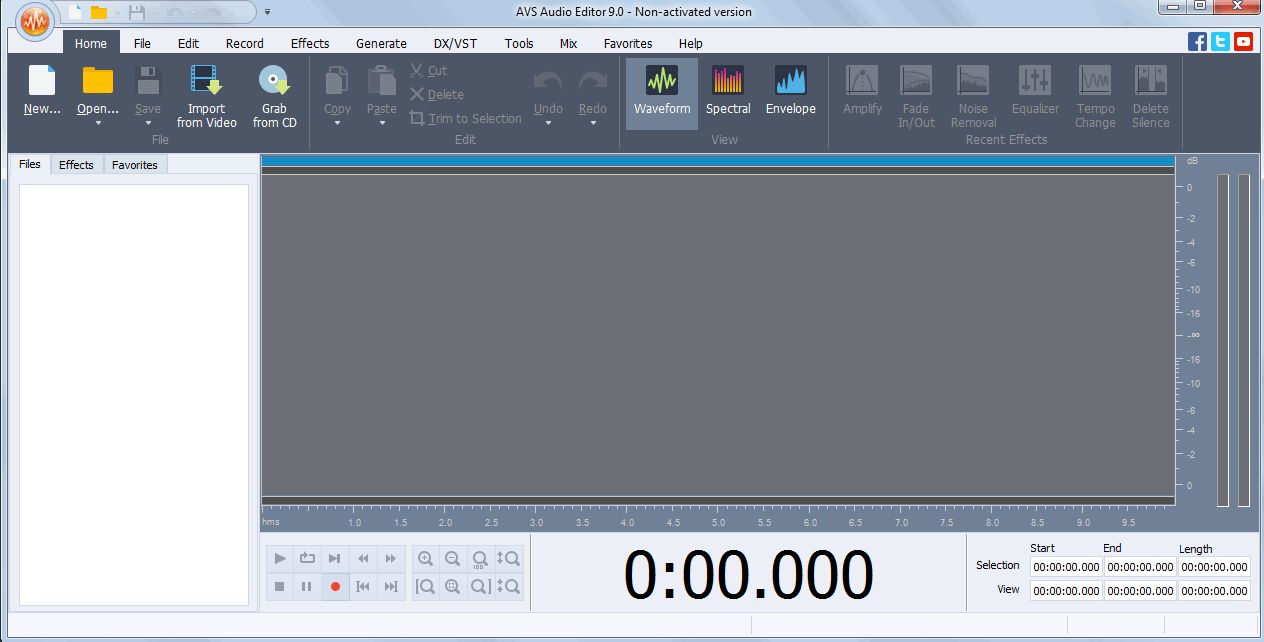Click Trim to Selection

pos(465,119)
